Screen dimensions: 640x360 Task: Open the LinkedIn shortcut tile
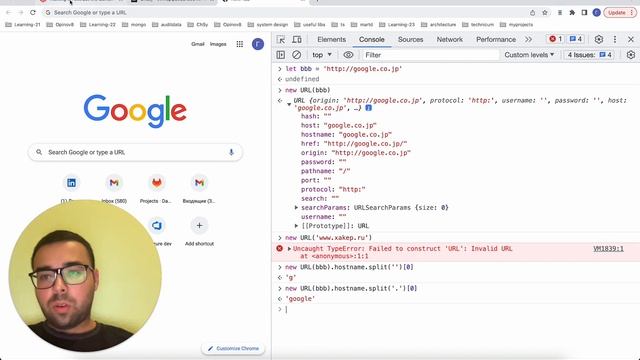(71, 183)
